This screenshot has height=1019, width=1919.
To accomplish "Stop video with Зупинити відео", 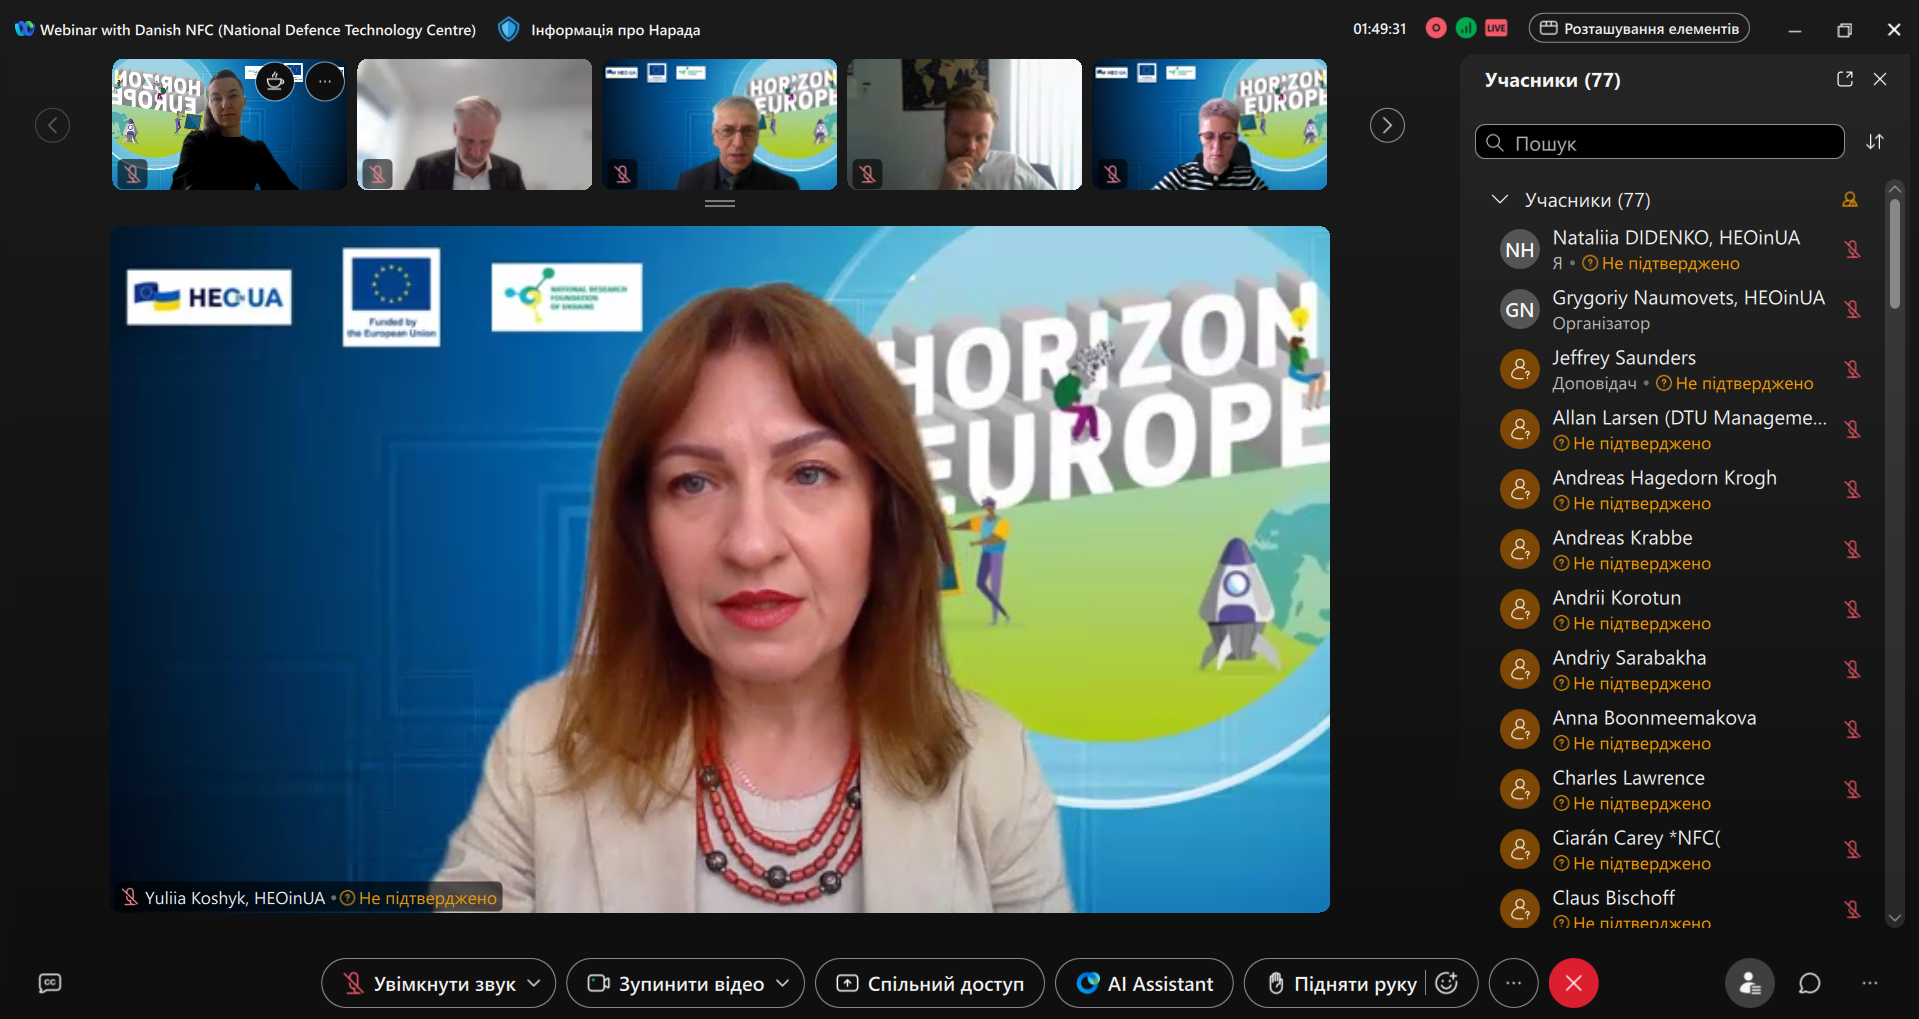I will coord(676,984).
